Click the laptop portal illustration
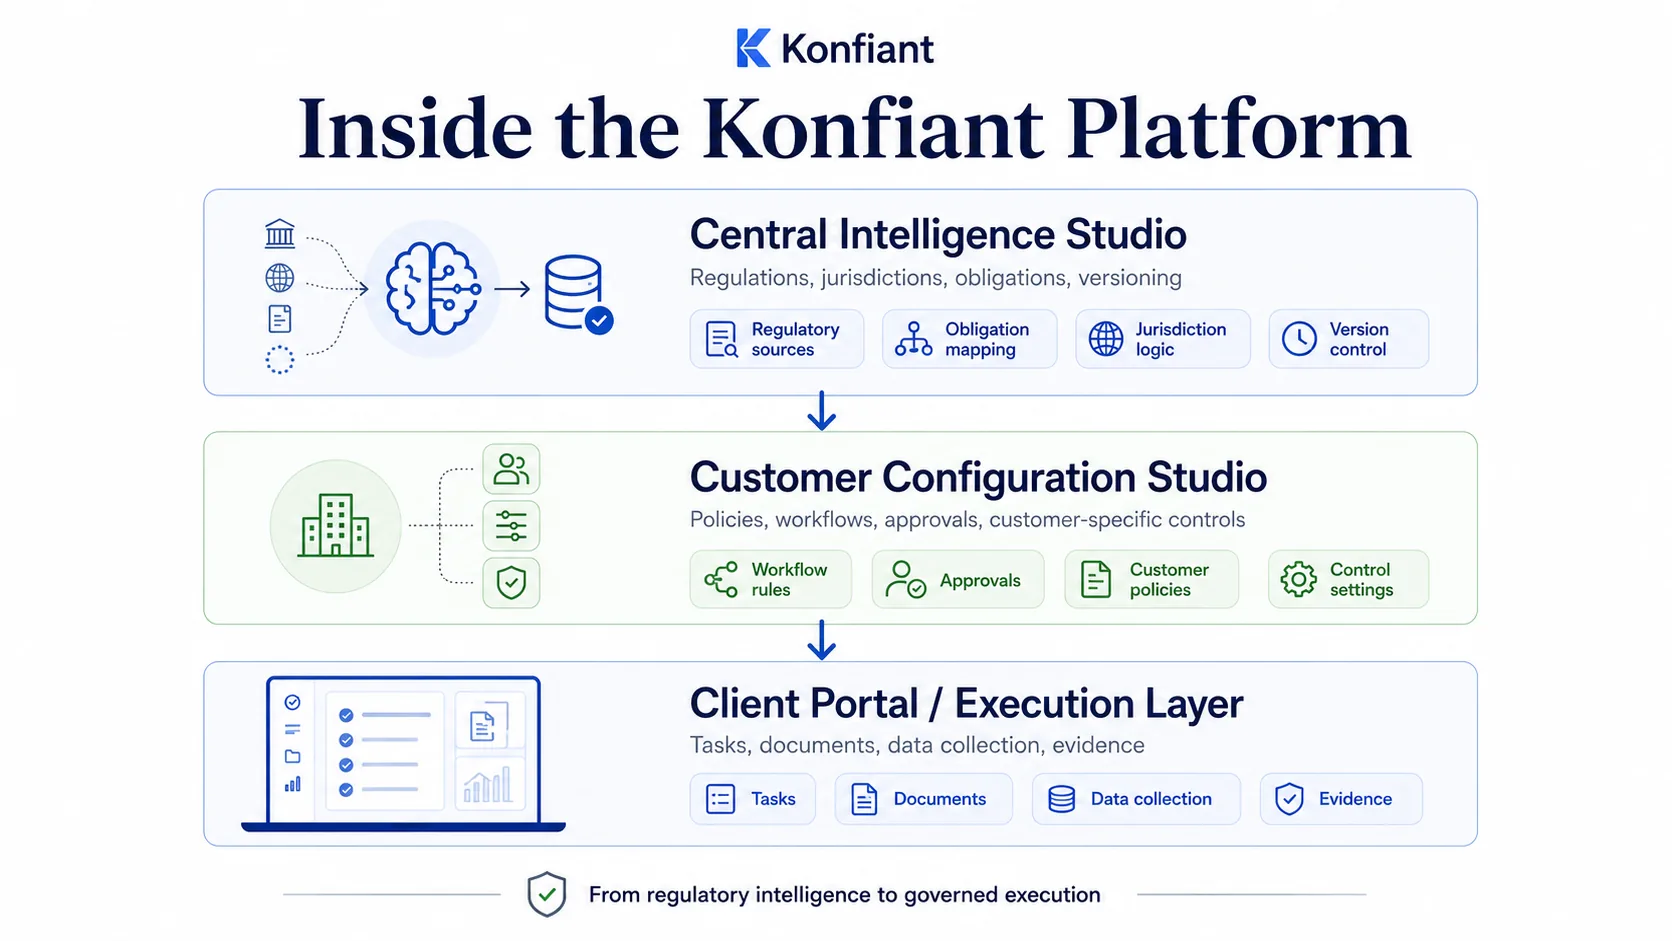Screen dimensions: 1672x941 click(404, 754)
